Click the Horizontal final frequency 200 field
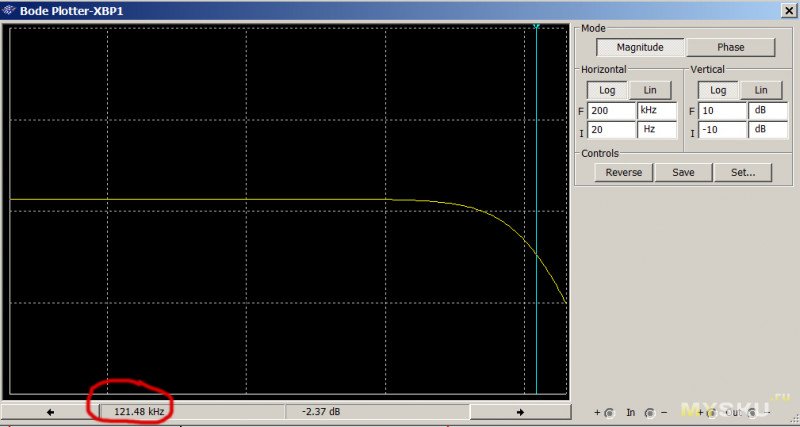 611,110
